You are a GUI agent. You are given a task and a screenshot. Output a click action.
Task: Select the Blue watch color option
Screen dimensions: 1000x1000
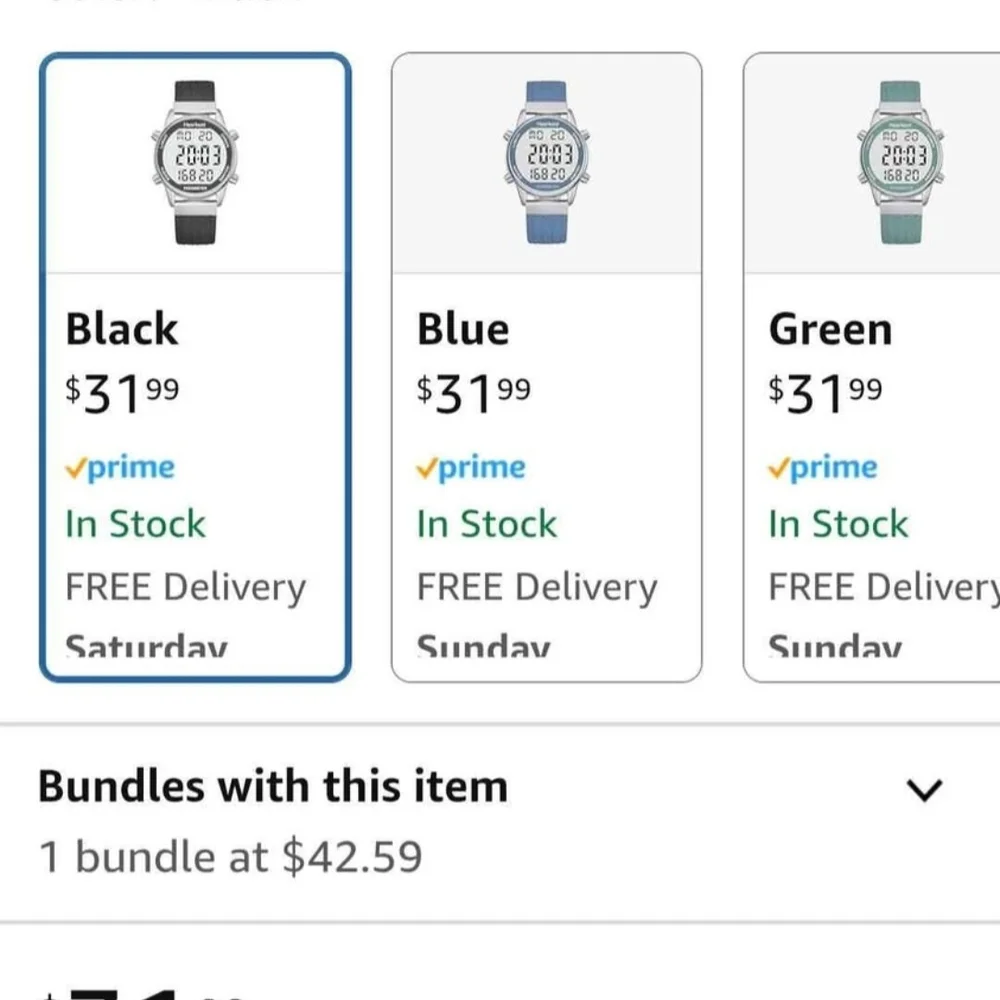tap(546, 366)
